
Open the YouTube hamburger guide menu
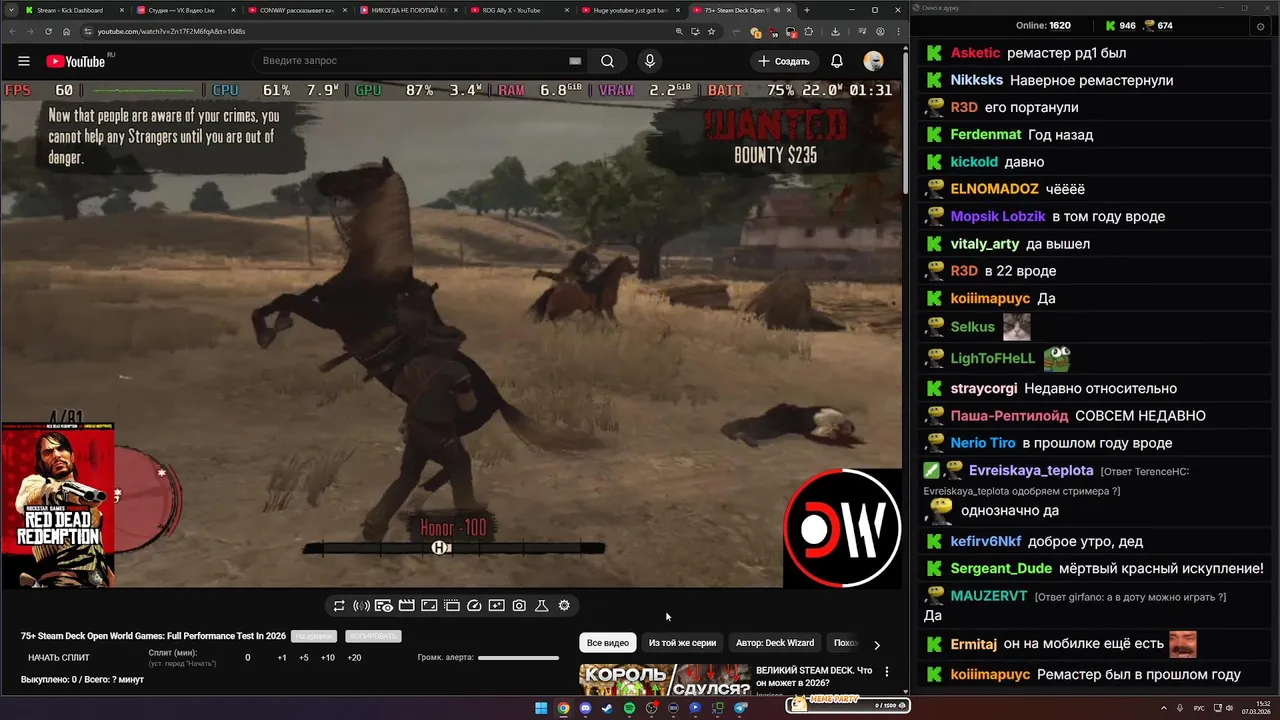pyautogui.click(x=23, y=61)
